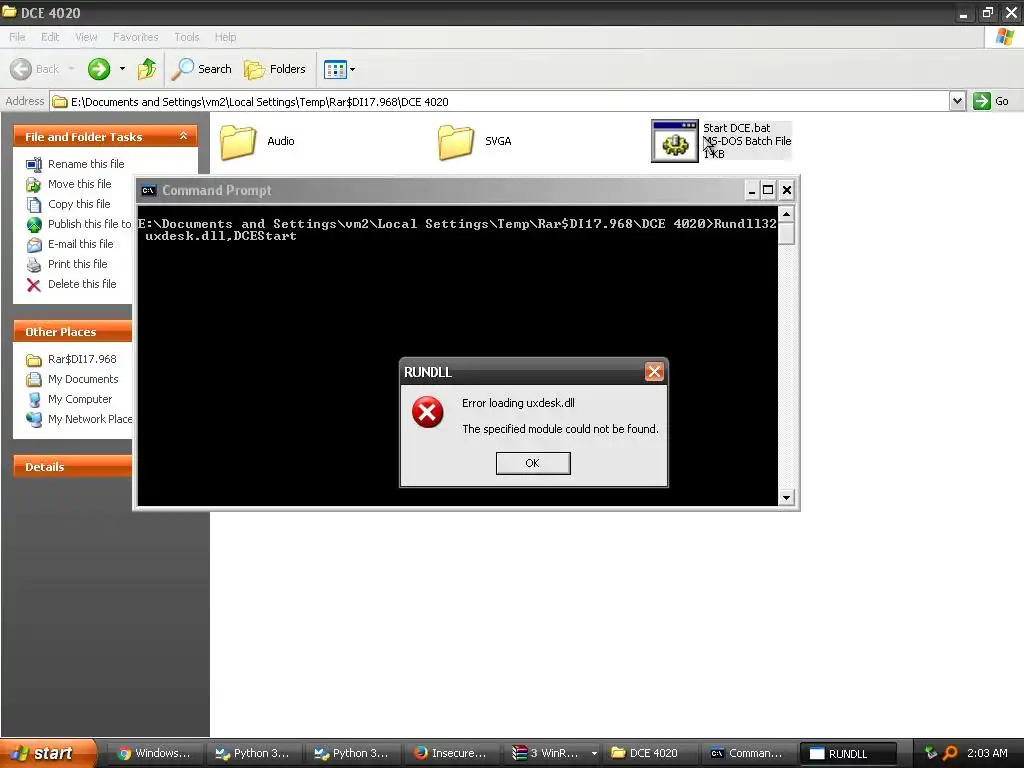Maximize the Command Prompt window
Image resolution: width=1024 pixels, height=768 pixels.
[x=768, y=190]
